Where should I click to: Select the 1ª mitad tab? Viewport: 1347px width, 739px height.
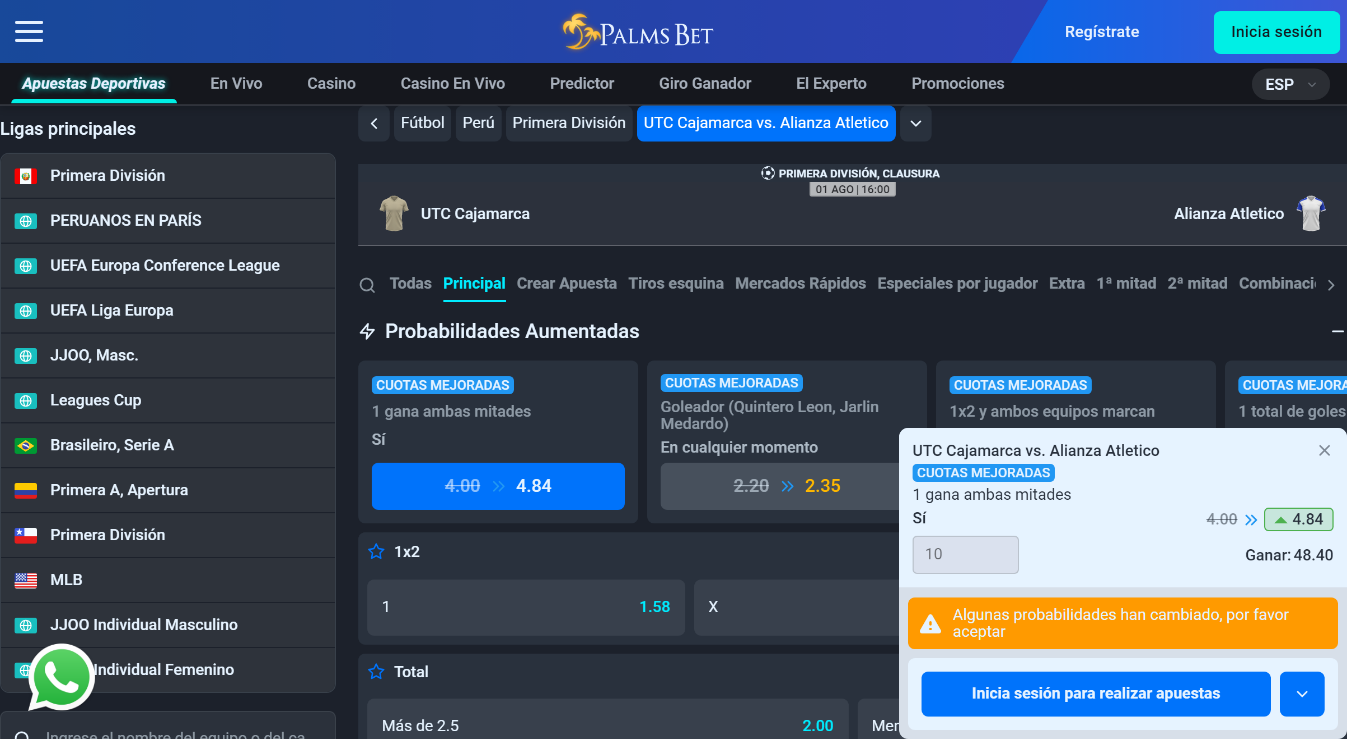pyautogui.click(x=1126, y=284)
